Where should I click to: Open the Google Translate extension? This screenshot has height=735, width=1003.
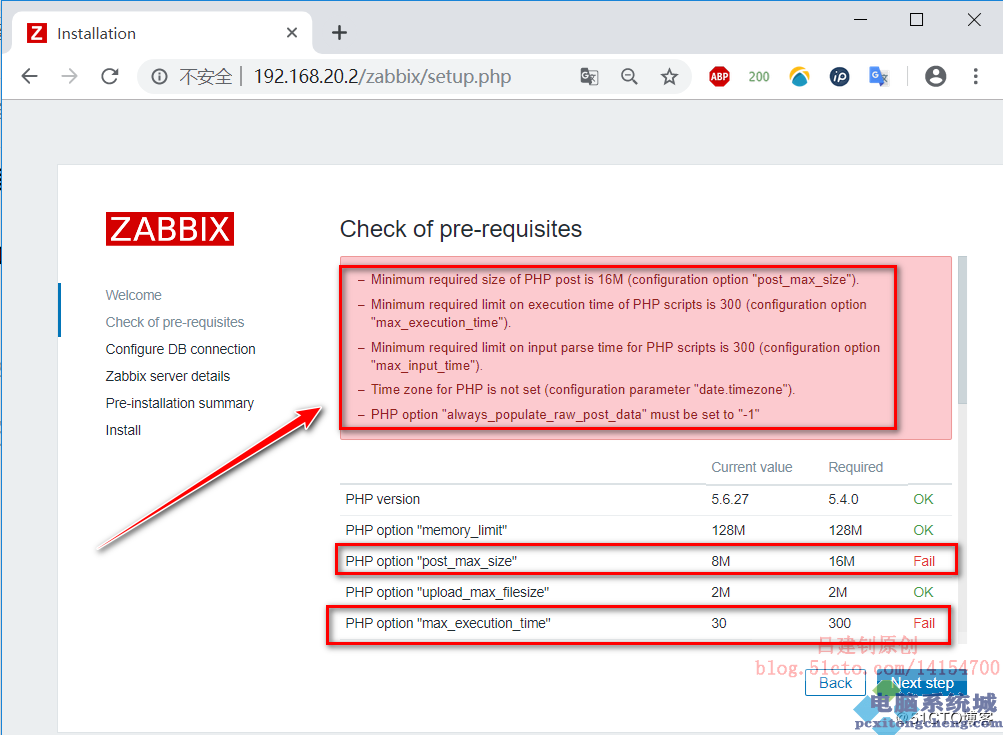879,77
